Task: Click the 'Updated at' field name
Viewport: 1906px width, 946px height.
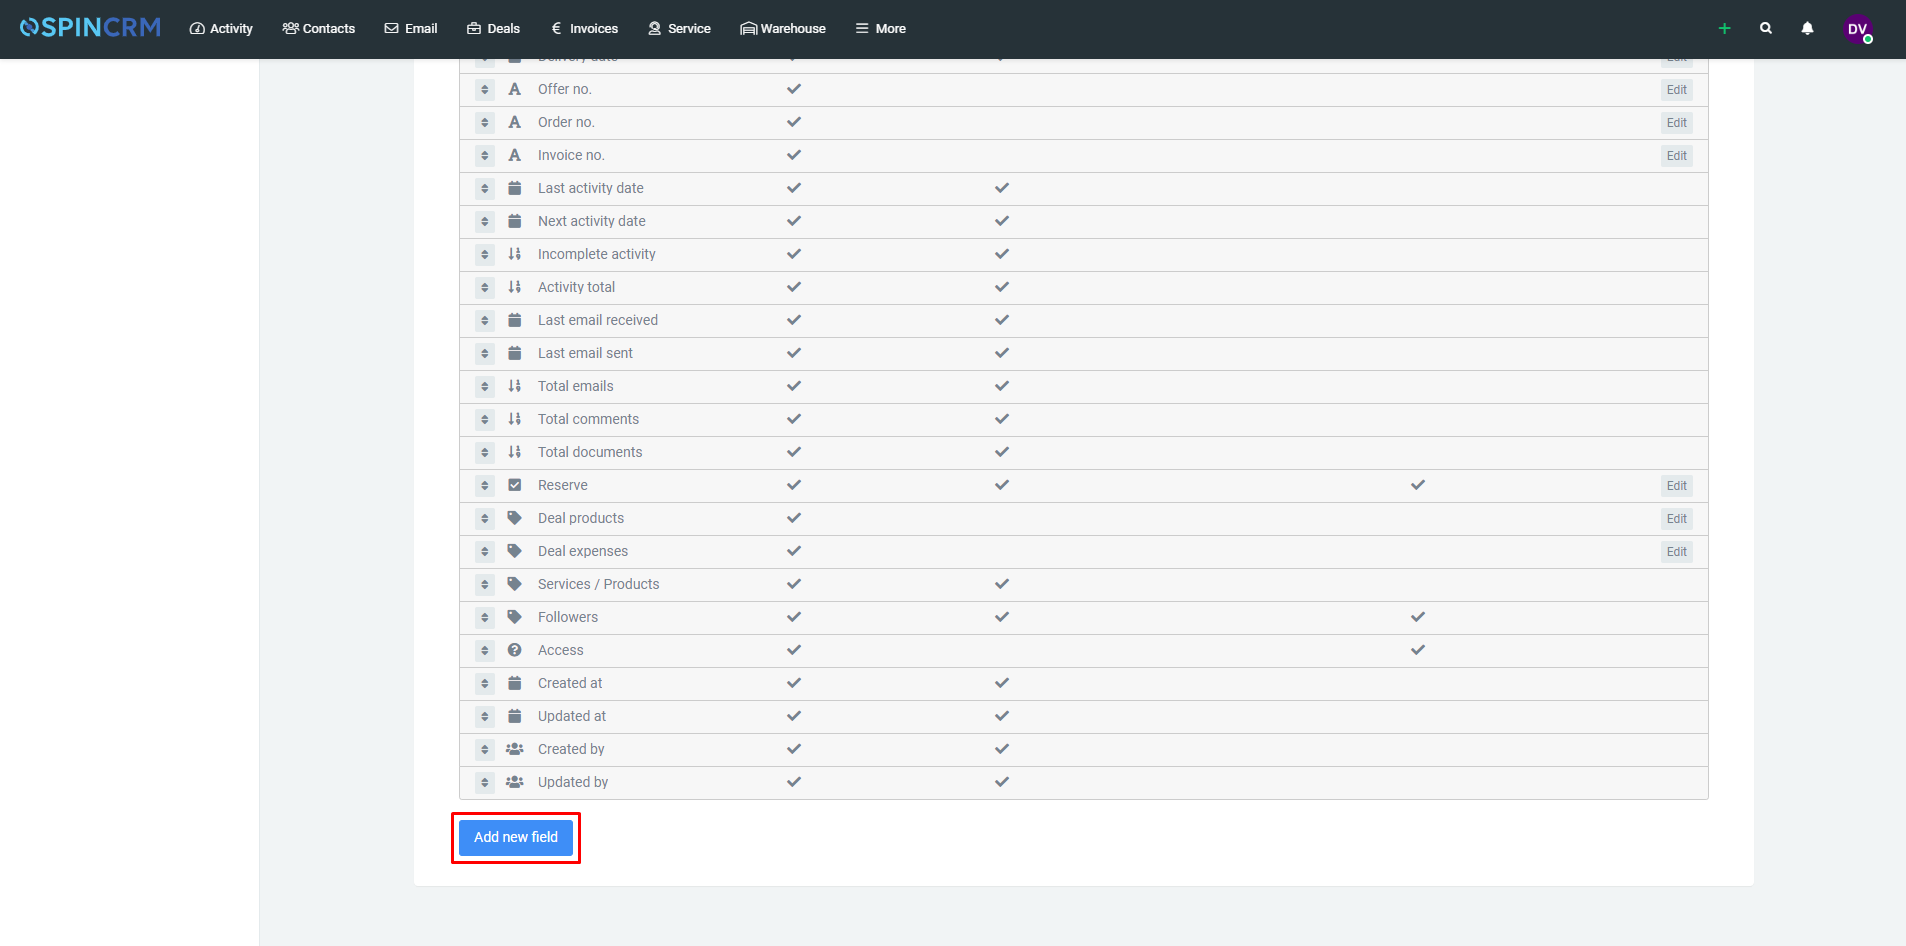Action: point(572,716)
